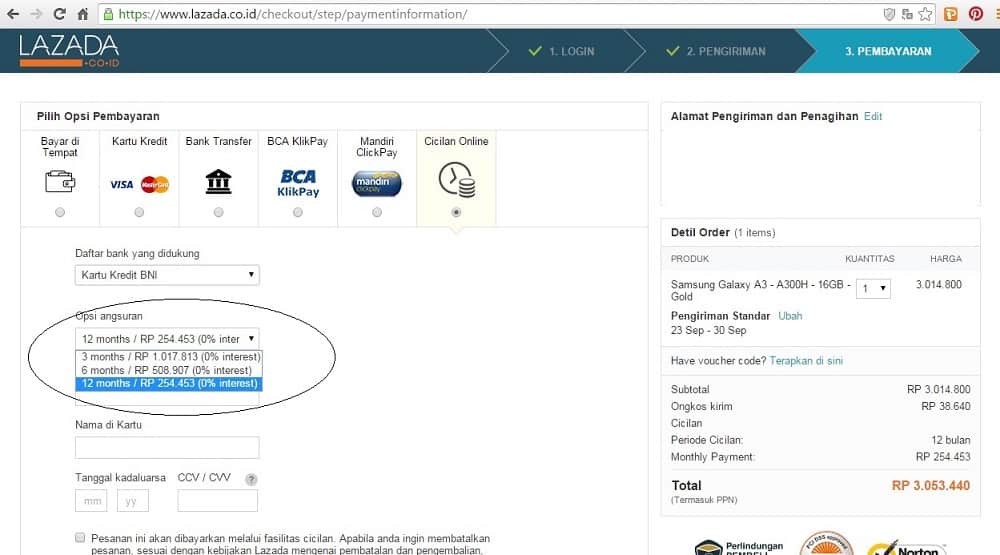
Task: Click Edit link for shipping address
Action: click(873, 116)
